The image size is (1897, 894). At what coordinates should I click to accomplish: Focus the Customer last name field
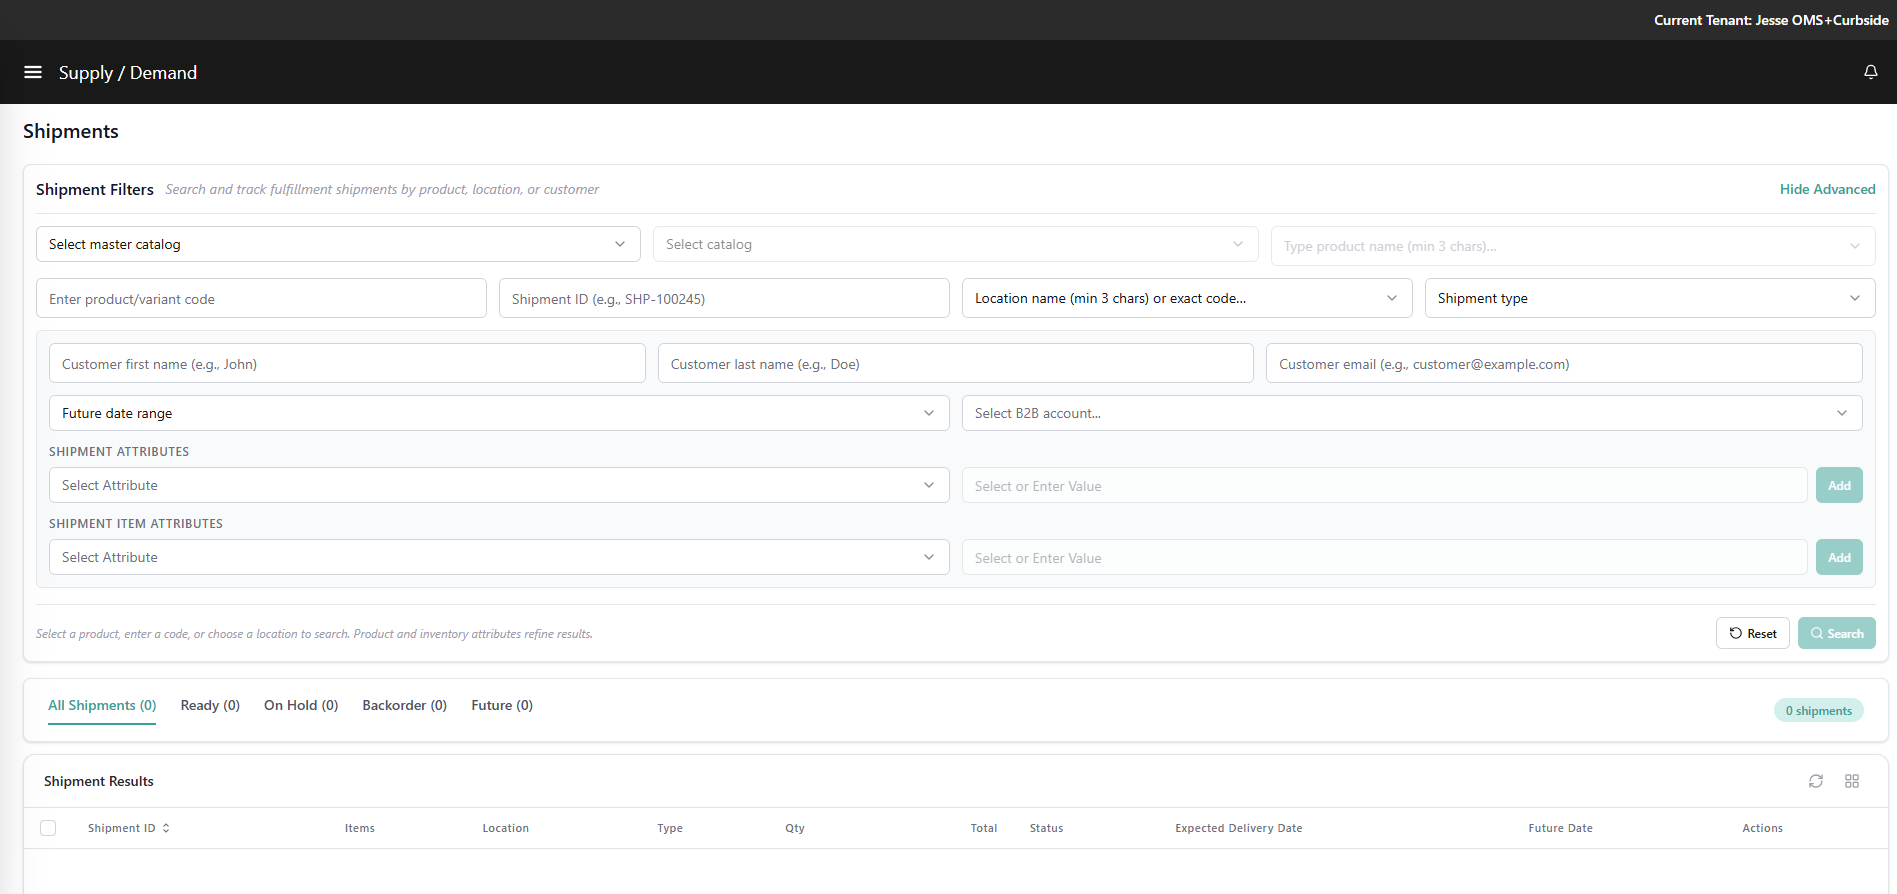(x=955, y=363)
